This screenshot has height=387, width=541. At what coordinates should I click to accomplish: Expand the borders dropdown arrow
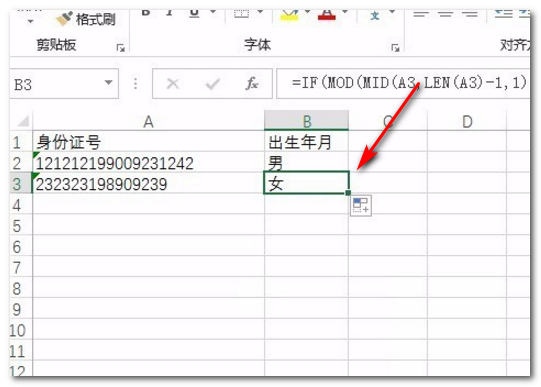pyautogui.click(x=260, y=12)
